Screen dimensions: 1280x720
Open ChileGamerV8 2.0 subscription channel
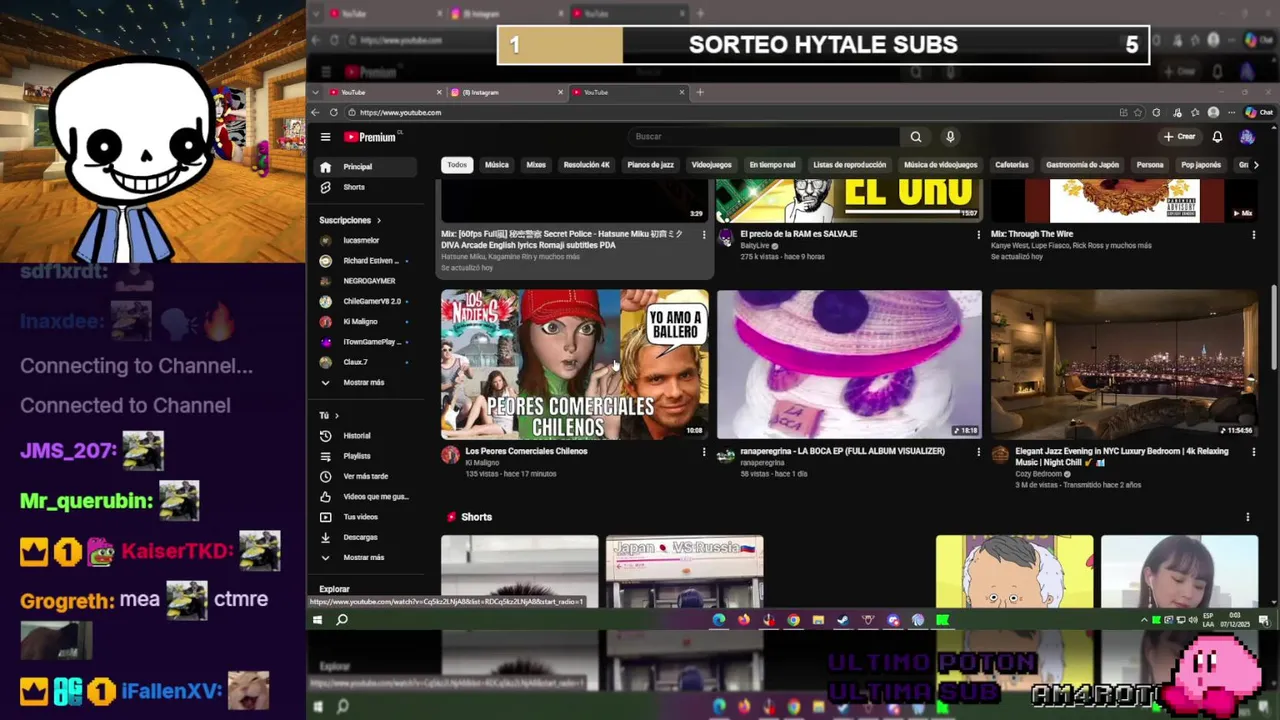pyautogui.click(x=363, y=301)
